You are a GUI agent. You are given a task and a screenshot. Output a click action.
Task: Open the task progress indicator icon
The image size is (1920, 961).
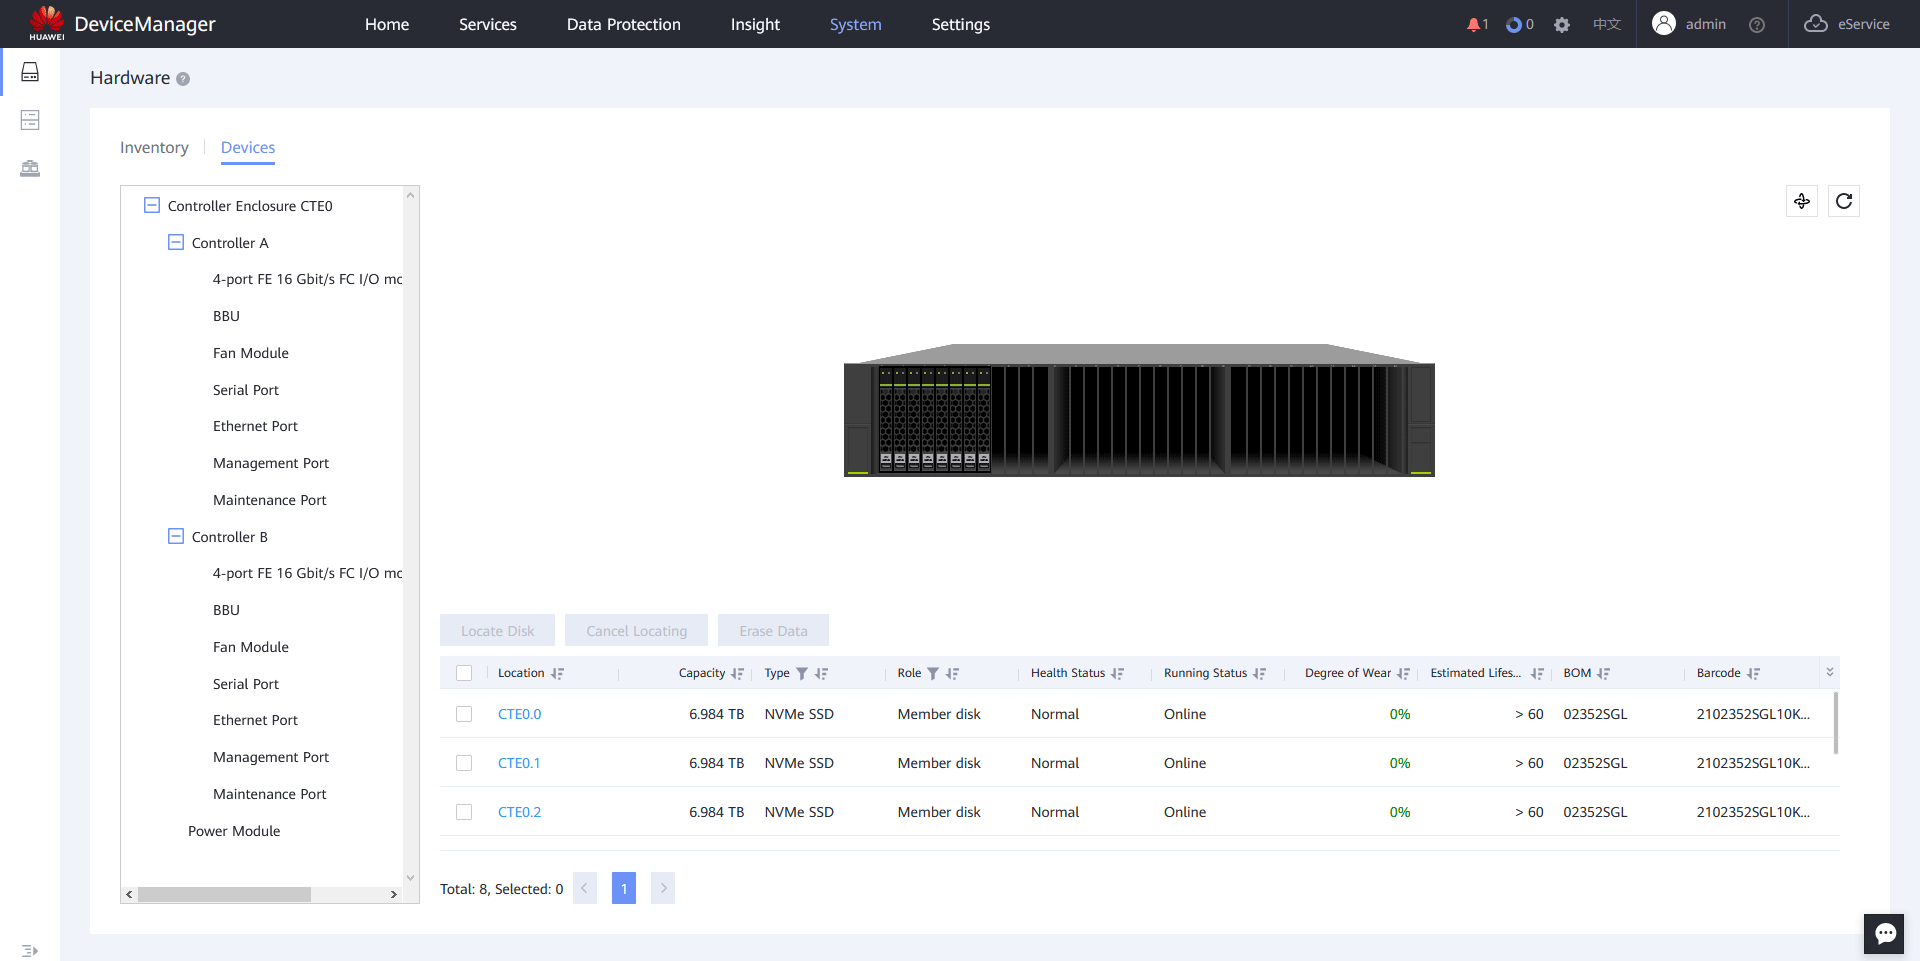tap(1514, 25)
